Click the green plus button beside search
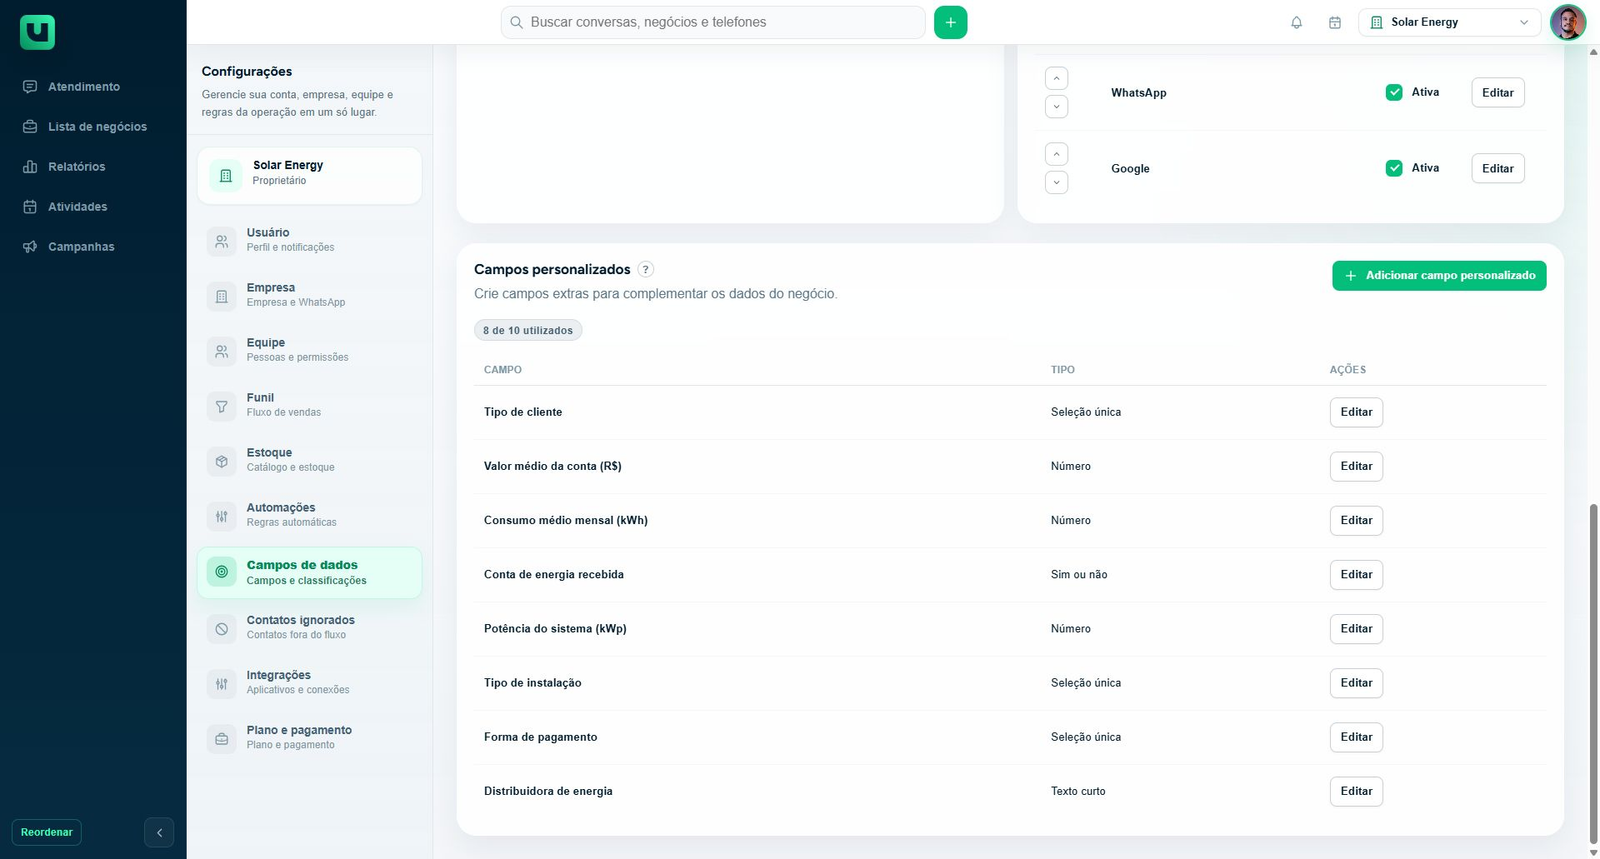 (x=950, y=22)
